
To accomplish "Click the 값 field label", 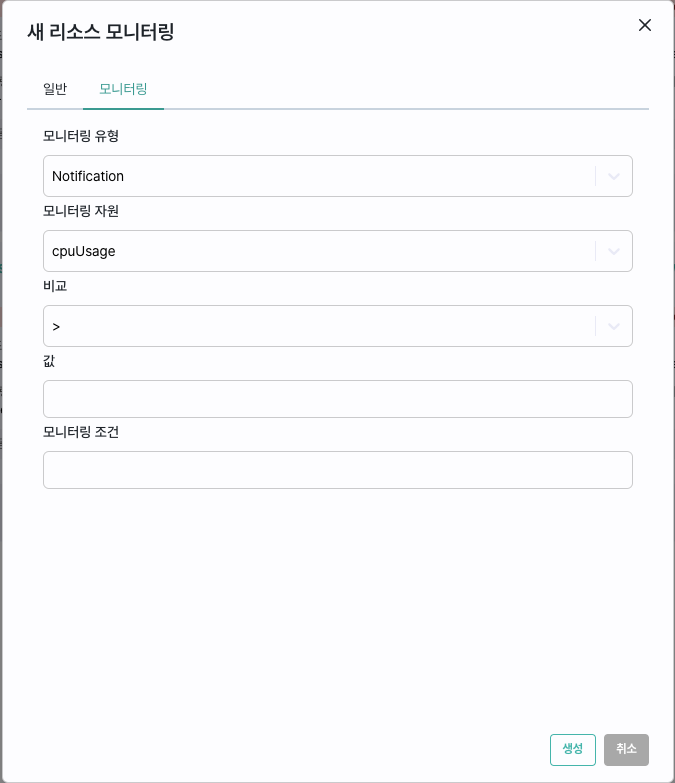I will tap(49, 361).
